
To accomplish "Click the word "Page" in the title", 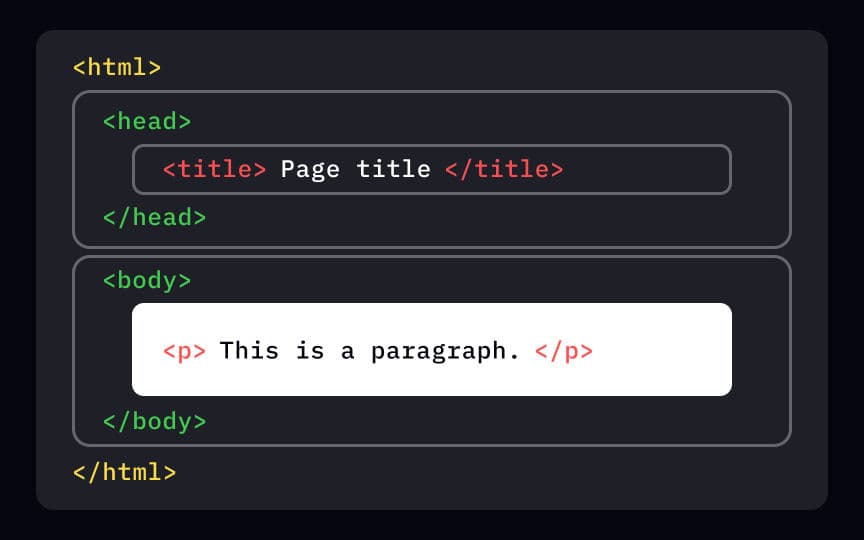I will (x=310, y=170).
